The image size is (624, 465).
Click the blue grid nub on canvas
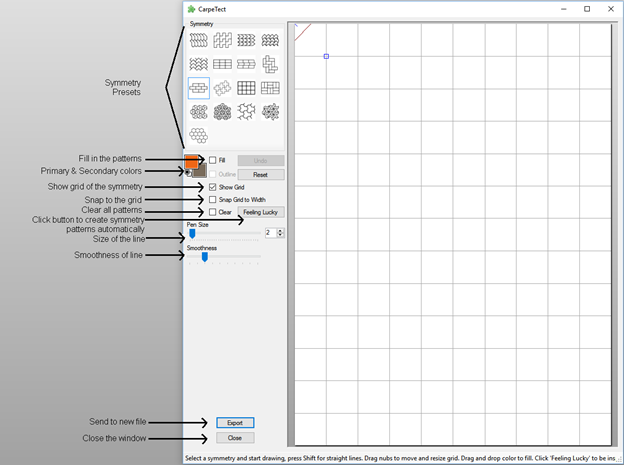[x=326, y=56]
